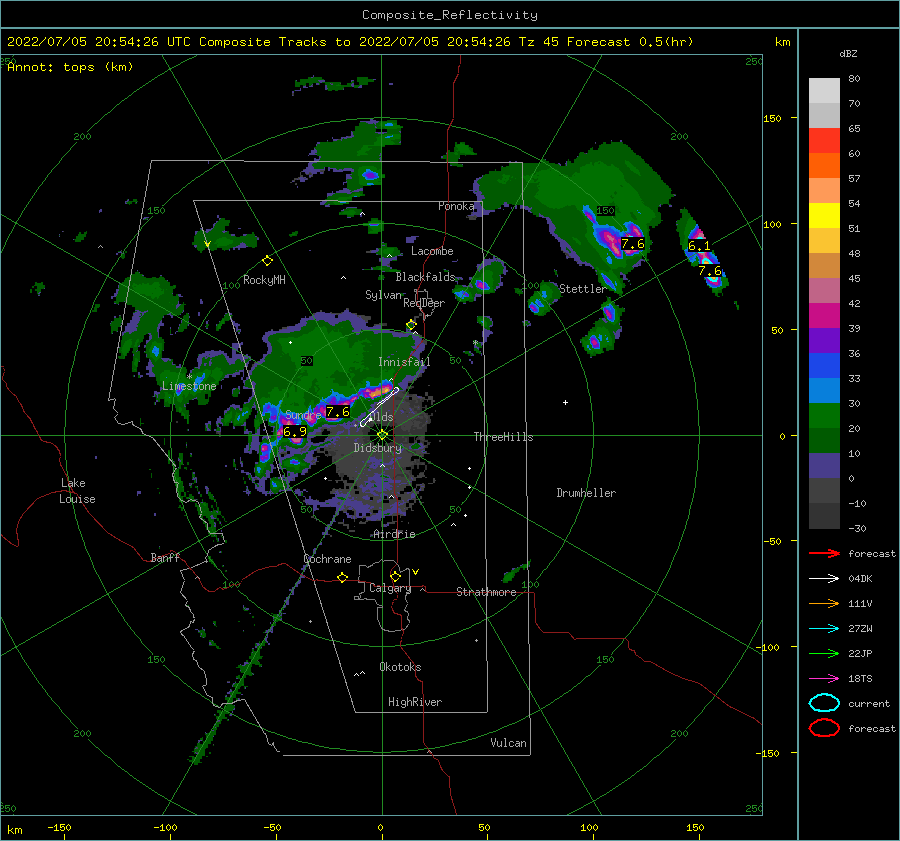Click the Banff town label
This screenshot has width=900, height=841.
coord(165,557)
